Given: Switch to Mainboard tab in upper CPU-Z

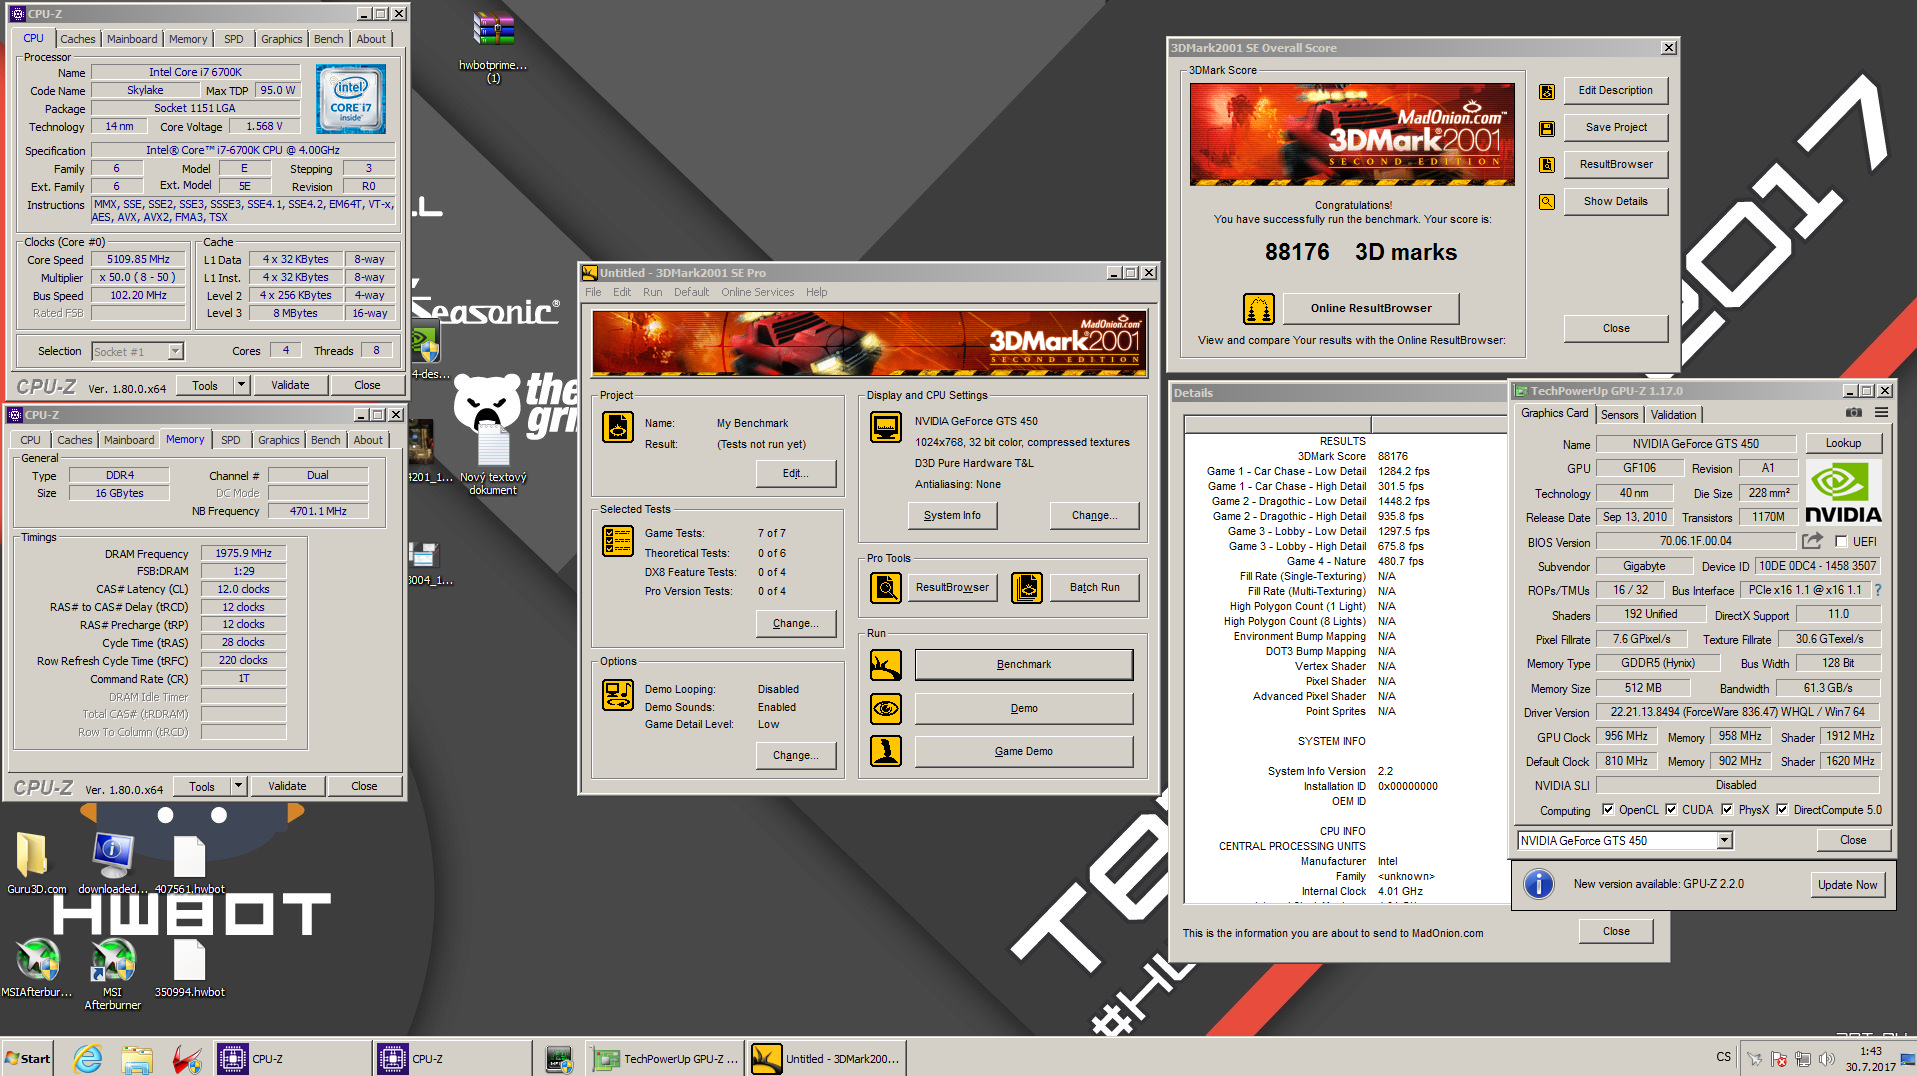Looking at the screenshot, I should 132,39.
